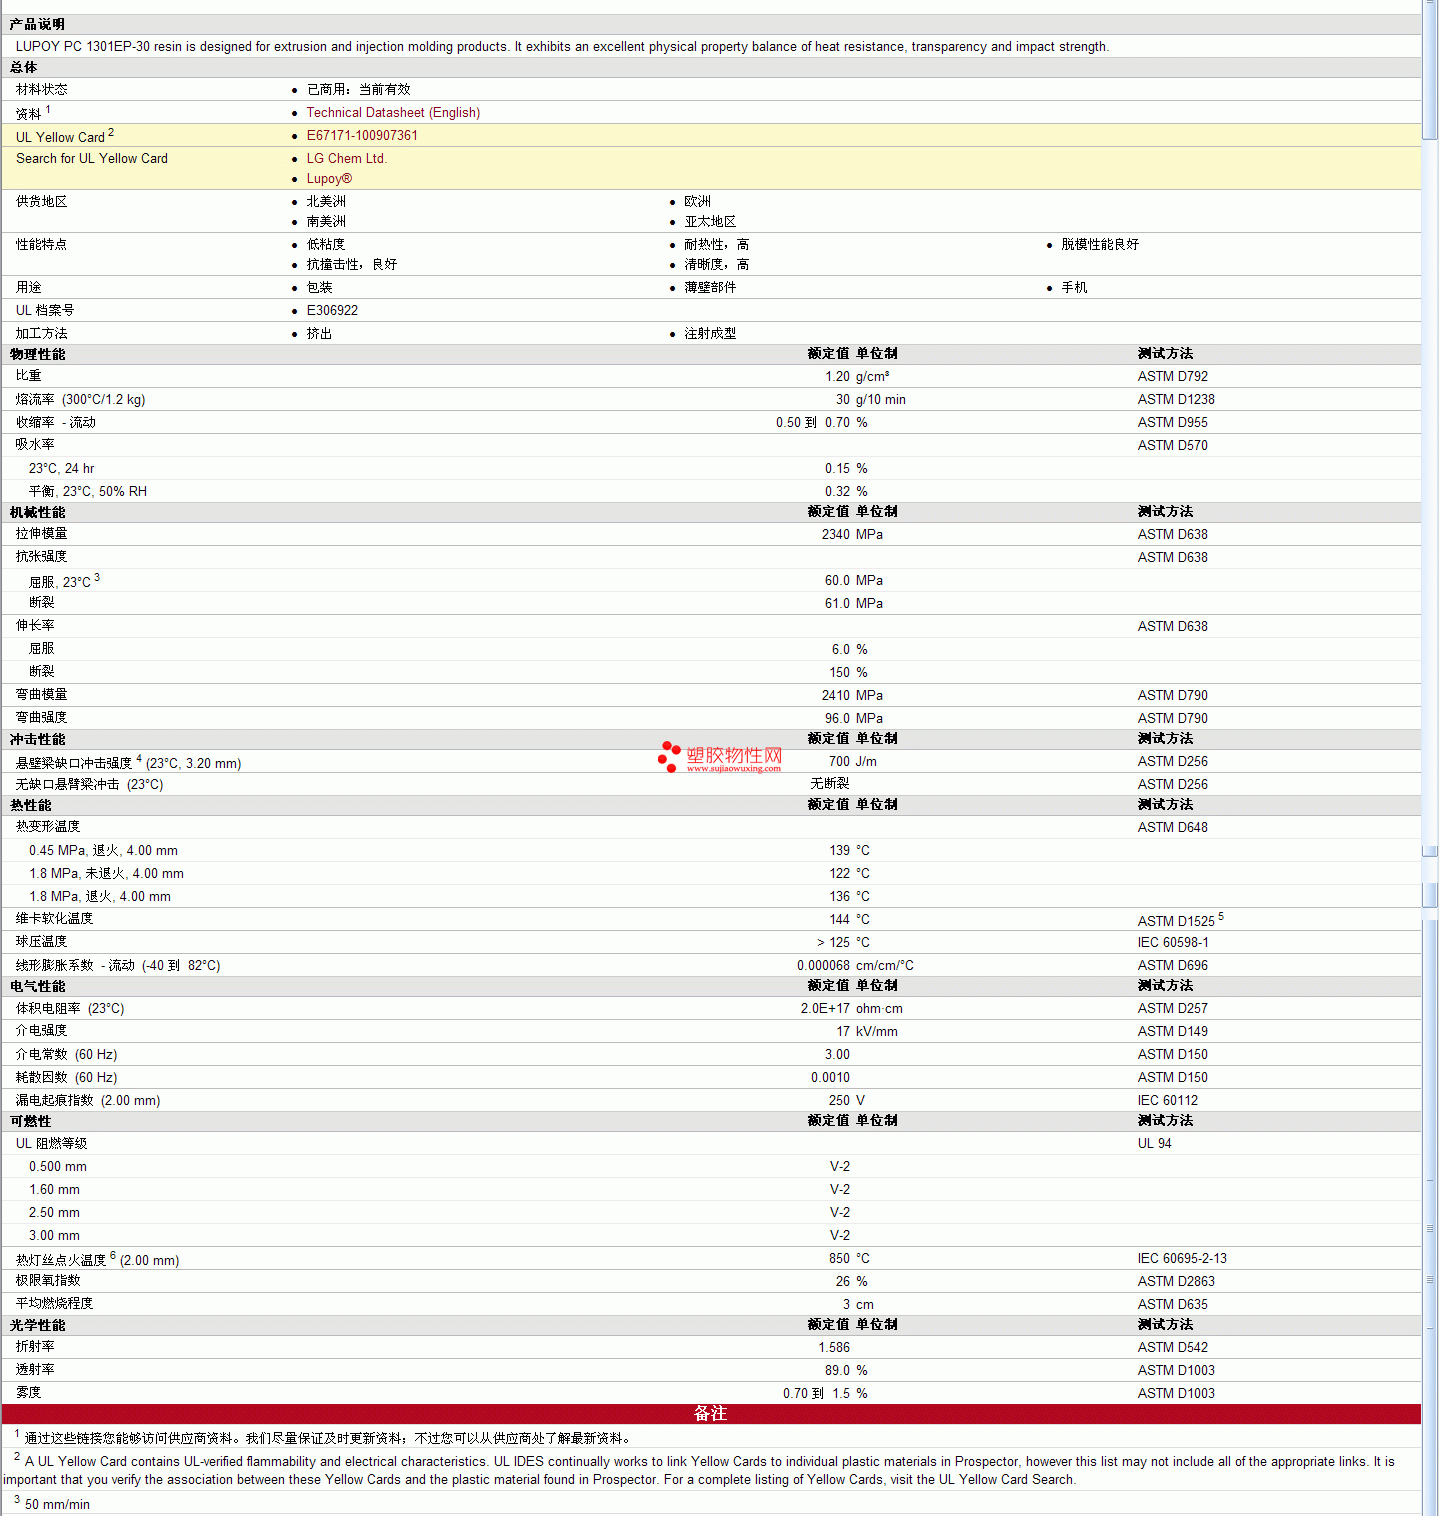Click the ASTM D792 test method cell
Viewport: 1440px width, 1516px height.
click(x=1172, y=377)
